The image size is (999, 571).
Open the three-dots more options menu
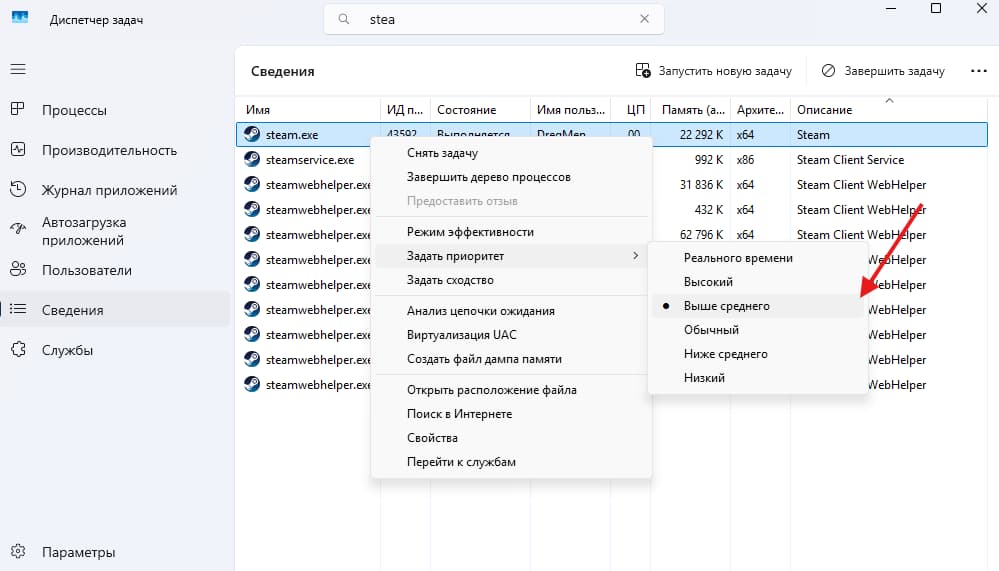979,71
